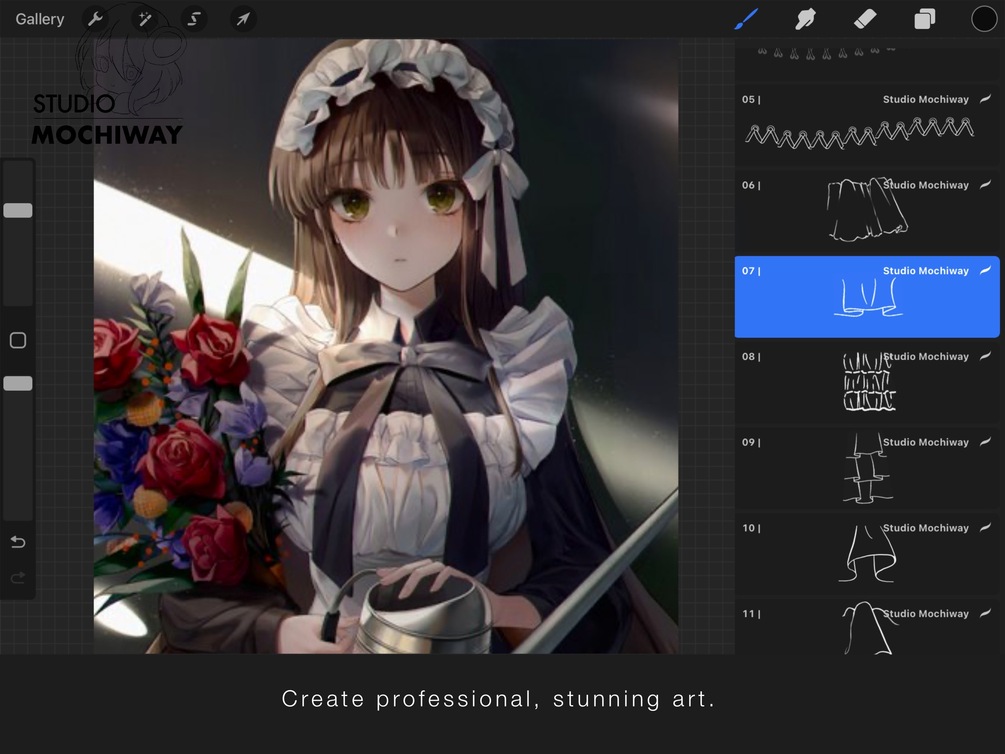Tap the stroke icon on brush 09
The image size is (1005, 754).
tap(986, 442)
